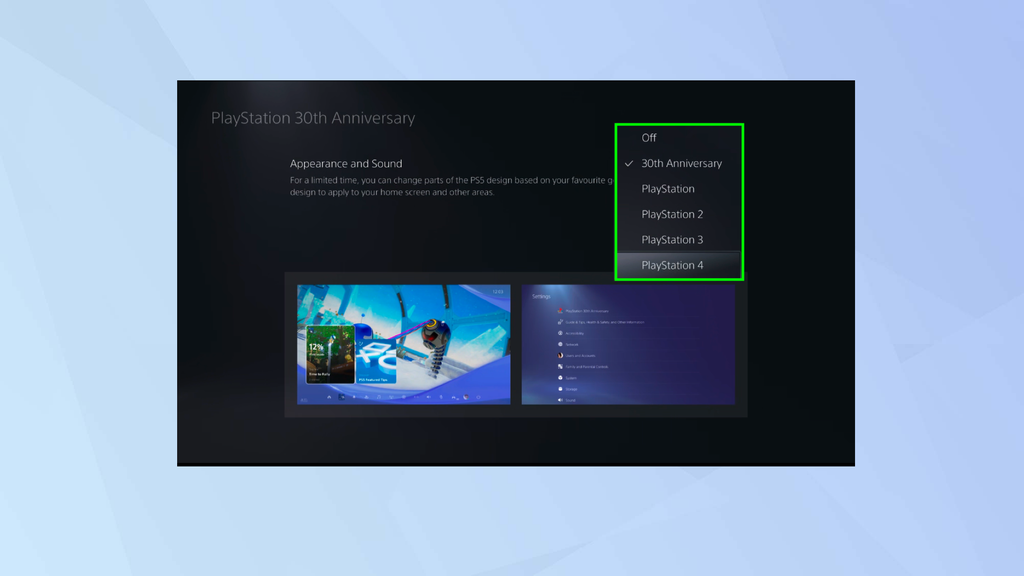Click the PlayStation 30th Anniversary star icon

pos(560,311)
